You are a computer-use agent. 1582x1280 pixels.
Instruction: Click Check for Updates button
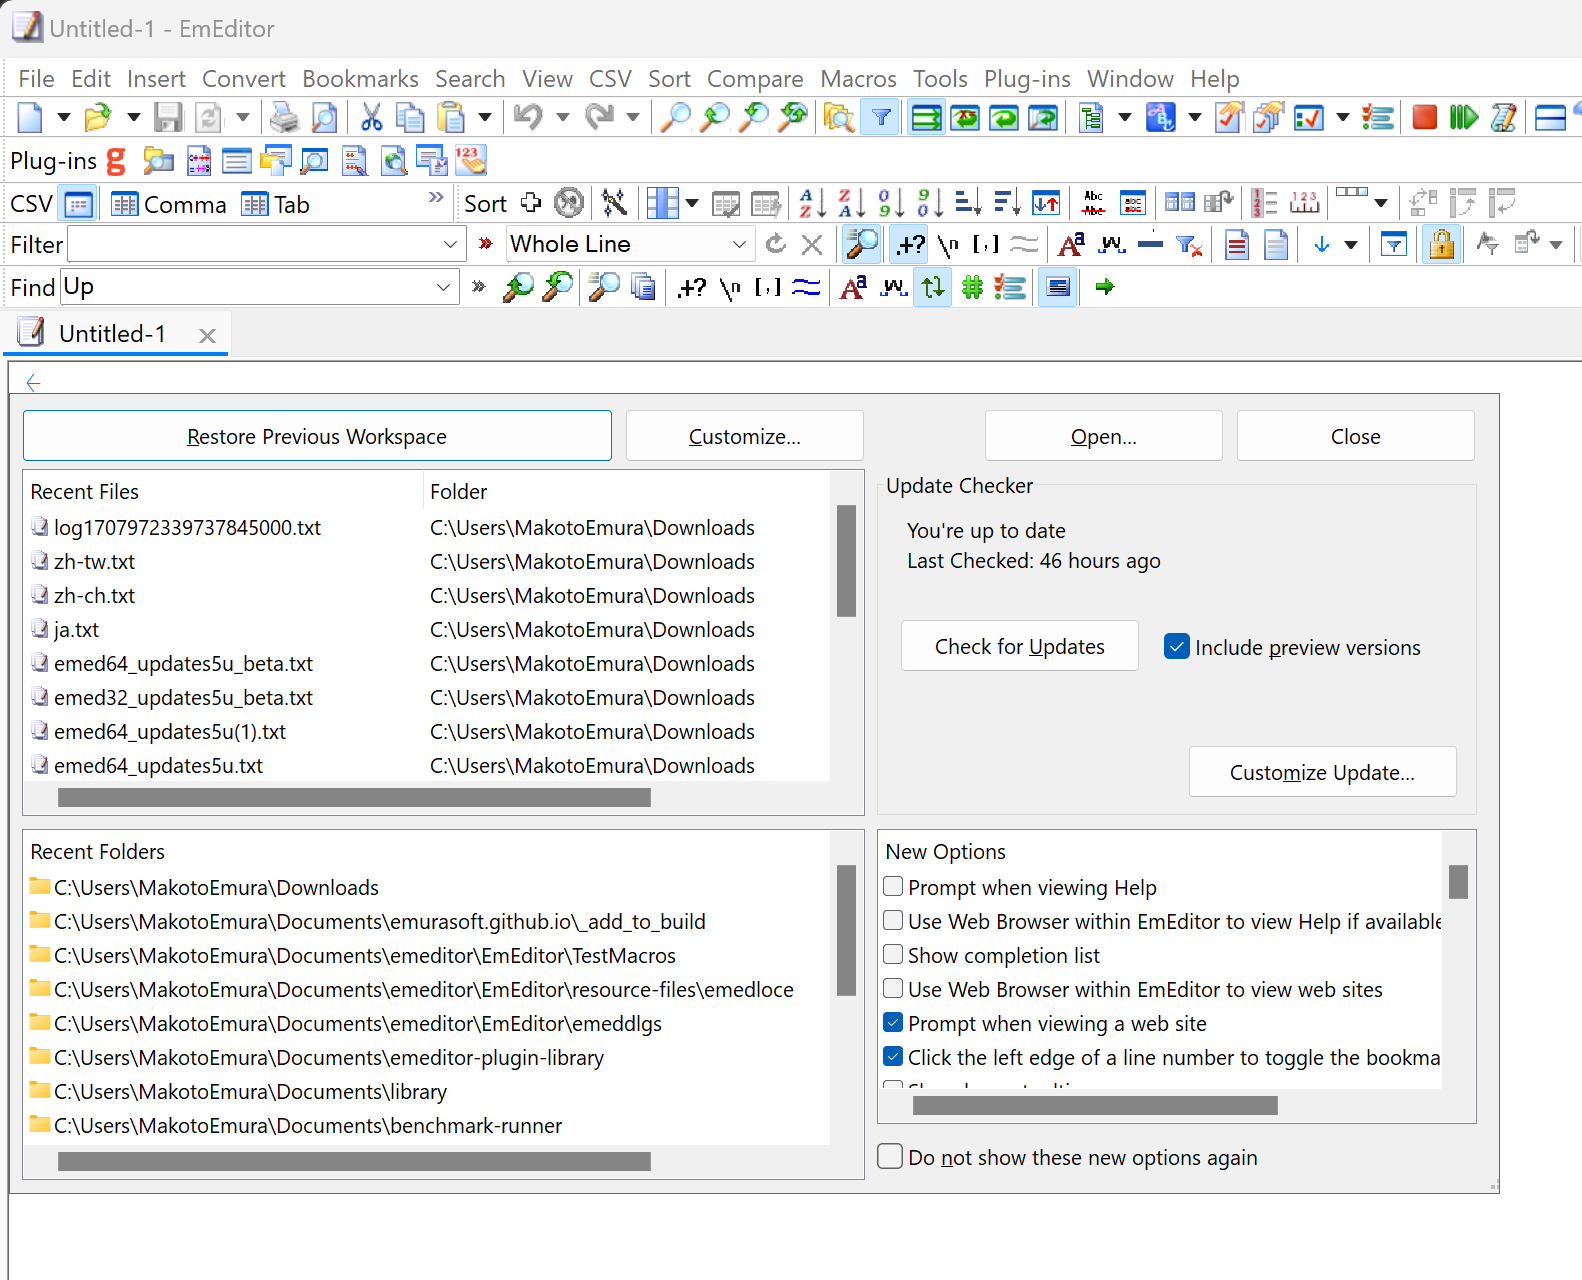pyautogui.click(x=1019, y=646)
